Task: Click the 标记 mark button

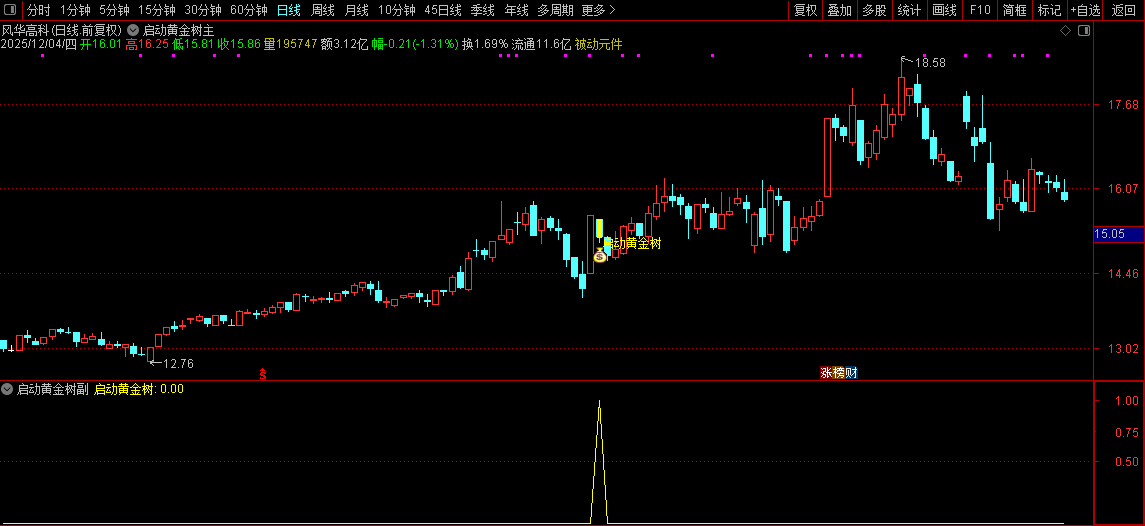Action: (x=1049, y=10)
